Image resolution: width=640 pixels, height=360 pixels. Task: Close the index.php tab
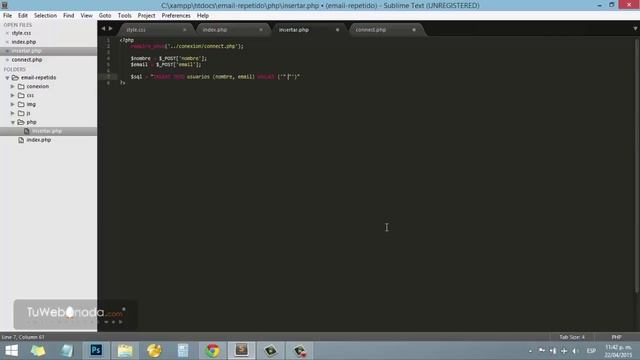[261, 30]
